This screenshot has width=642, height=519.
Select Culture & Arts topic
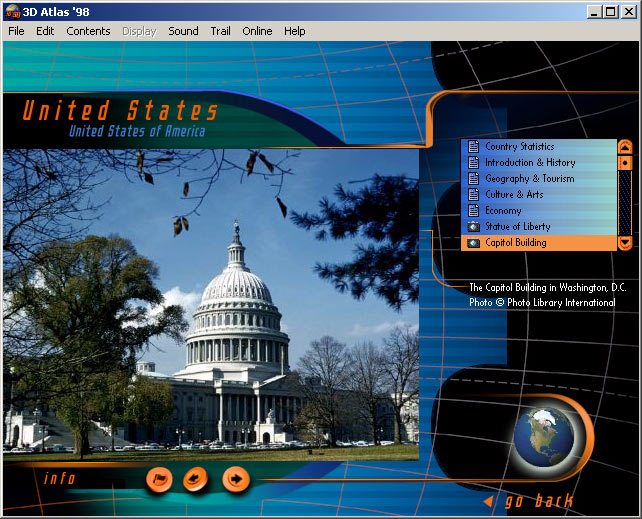point(539,194)
